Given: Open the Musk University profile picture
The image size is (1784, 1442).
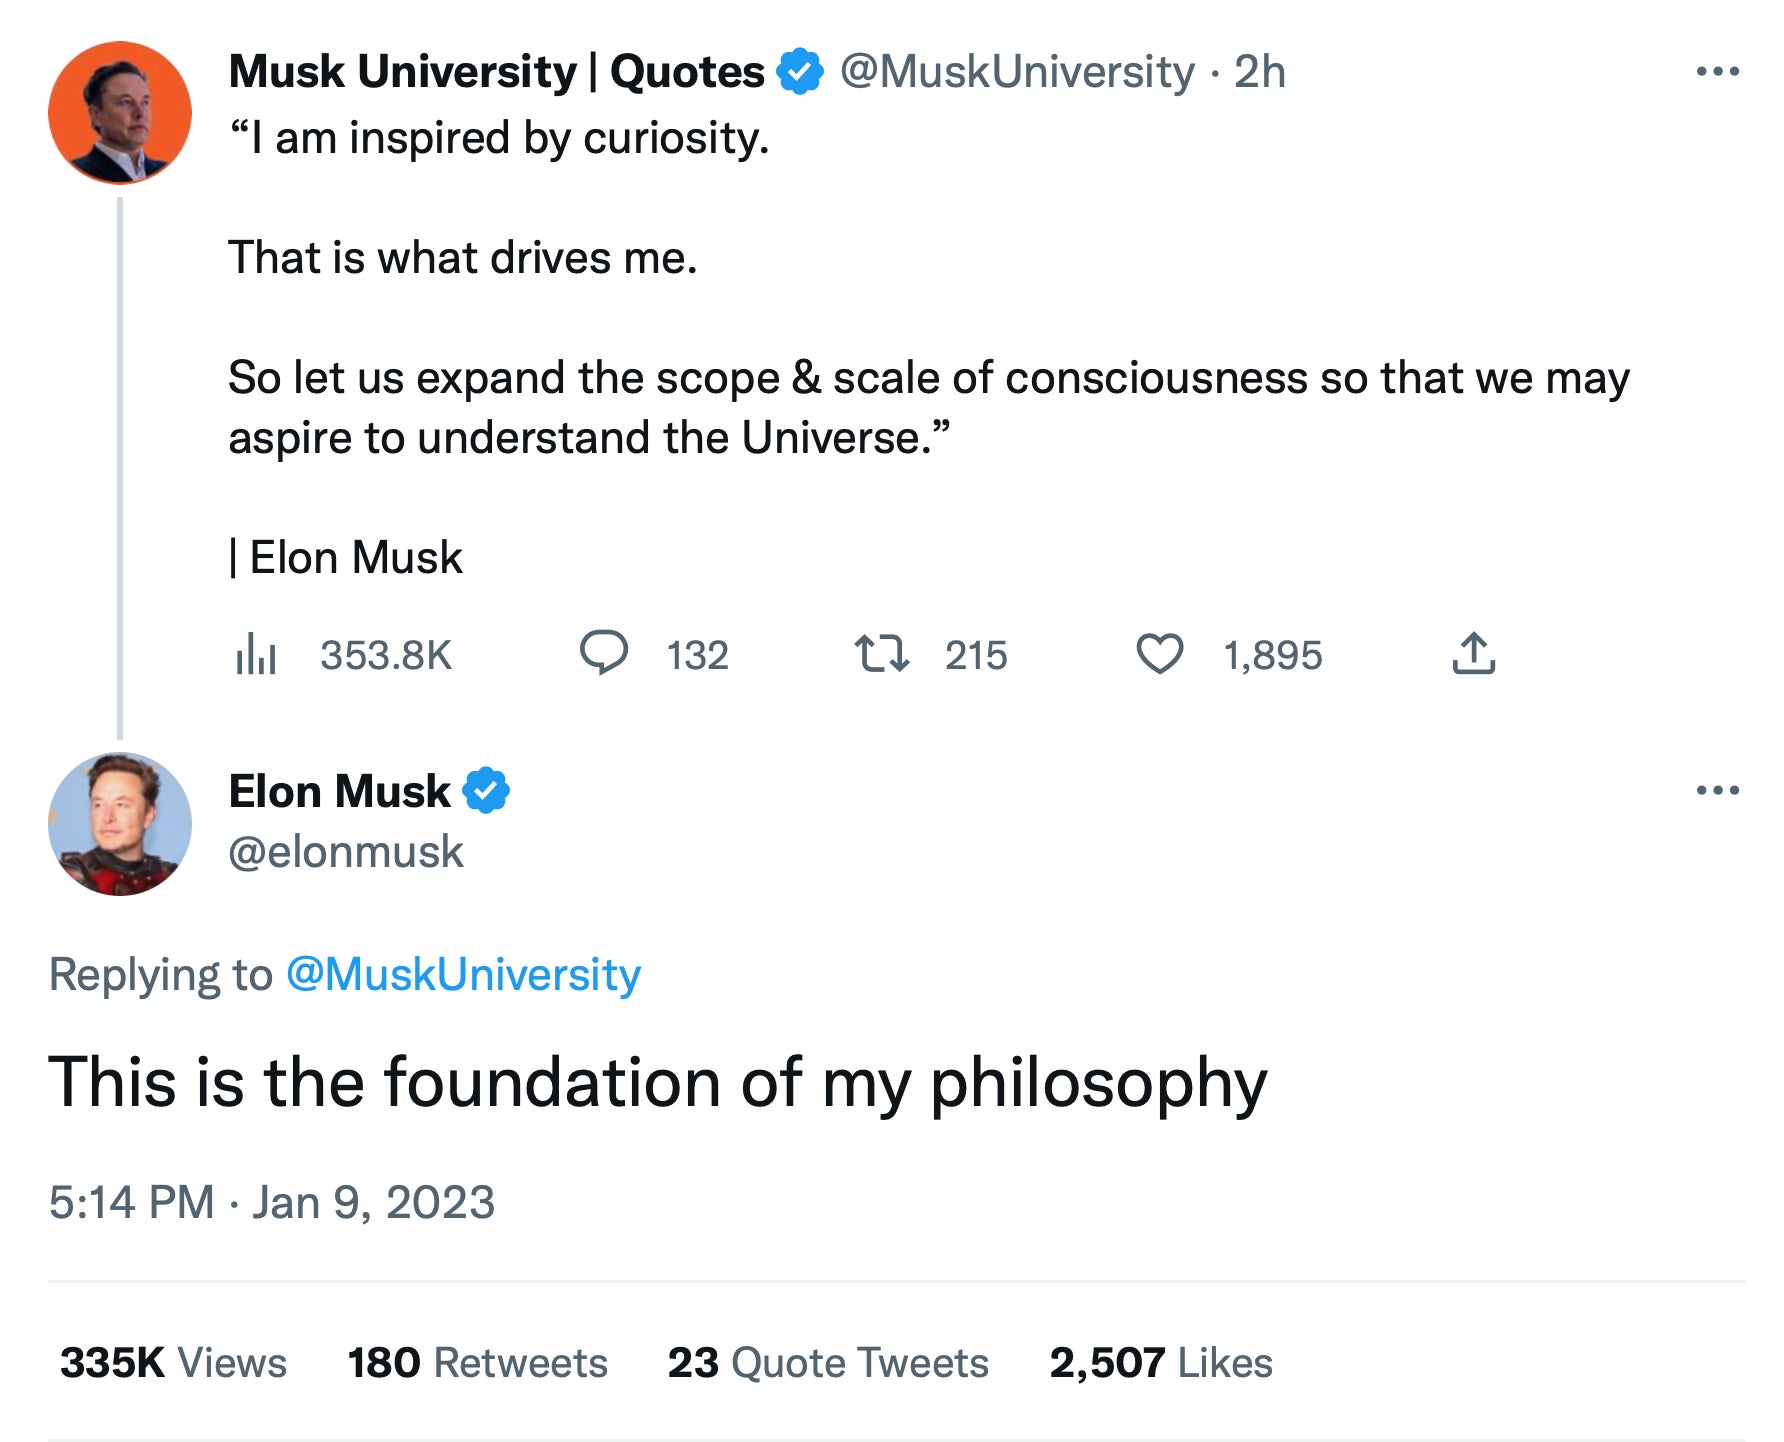Looking at the screenshot, I should 120,113.
